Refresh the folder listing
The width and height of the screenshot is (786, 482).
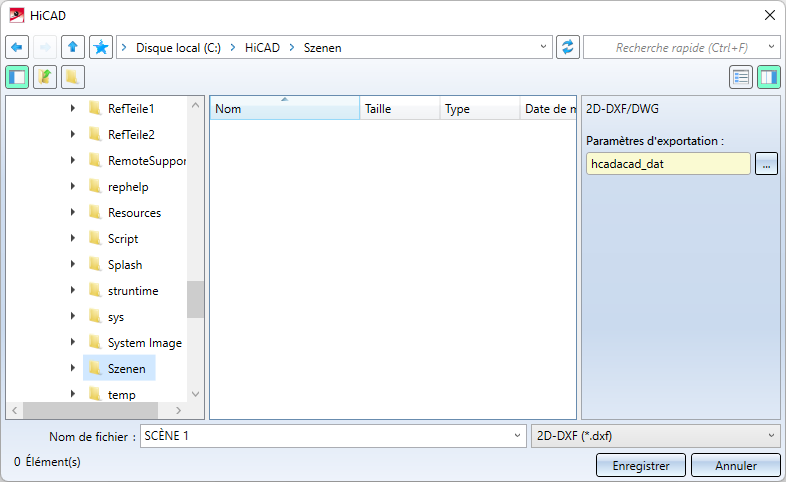click(x=567, y=48)
